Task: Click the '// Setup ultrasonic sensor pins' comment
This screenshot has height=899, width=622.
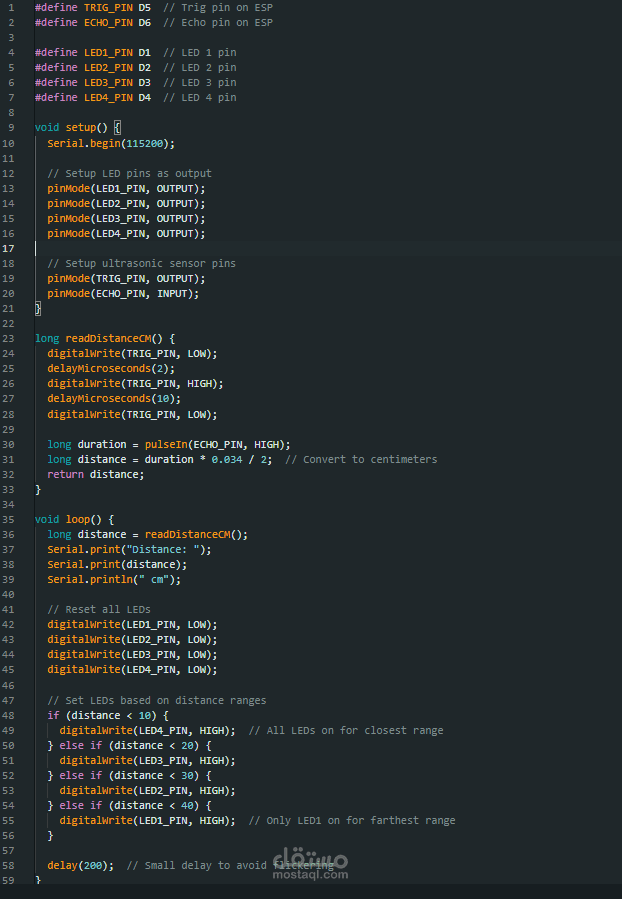Action: [x=141, y=263]
